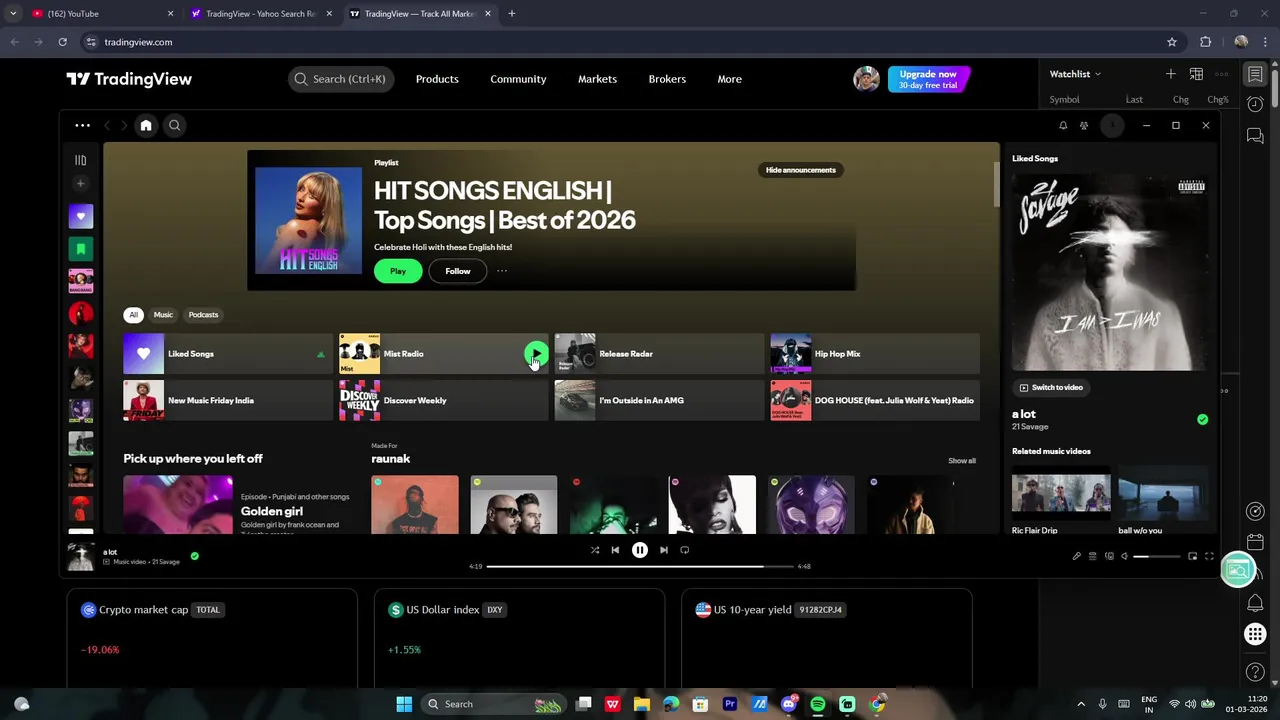The width and height of the screenshot is (1280, 720).
Task: Open File Explorer from the taskbar
Action: [642, 704]
